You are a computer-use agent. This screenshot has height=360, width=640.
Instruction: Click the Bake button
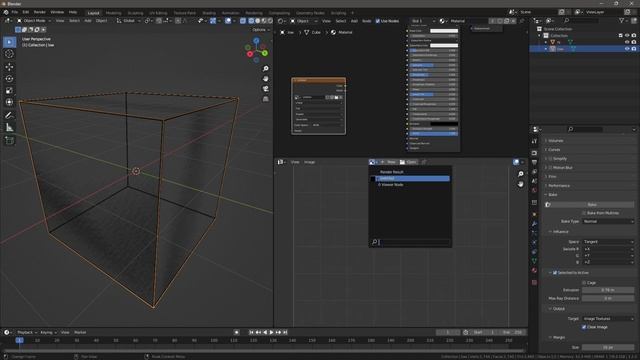tap(592, 204)
